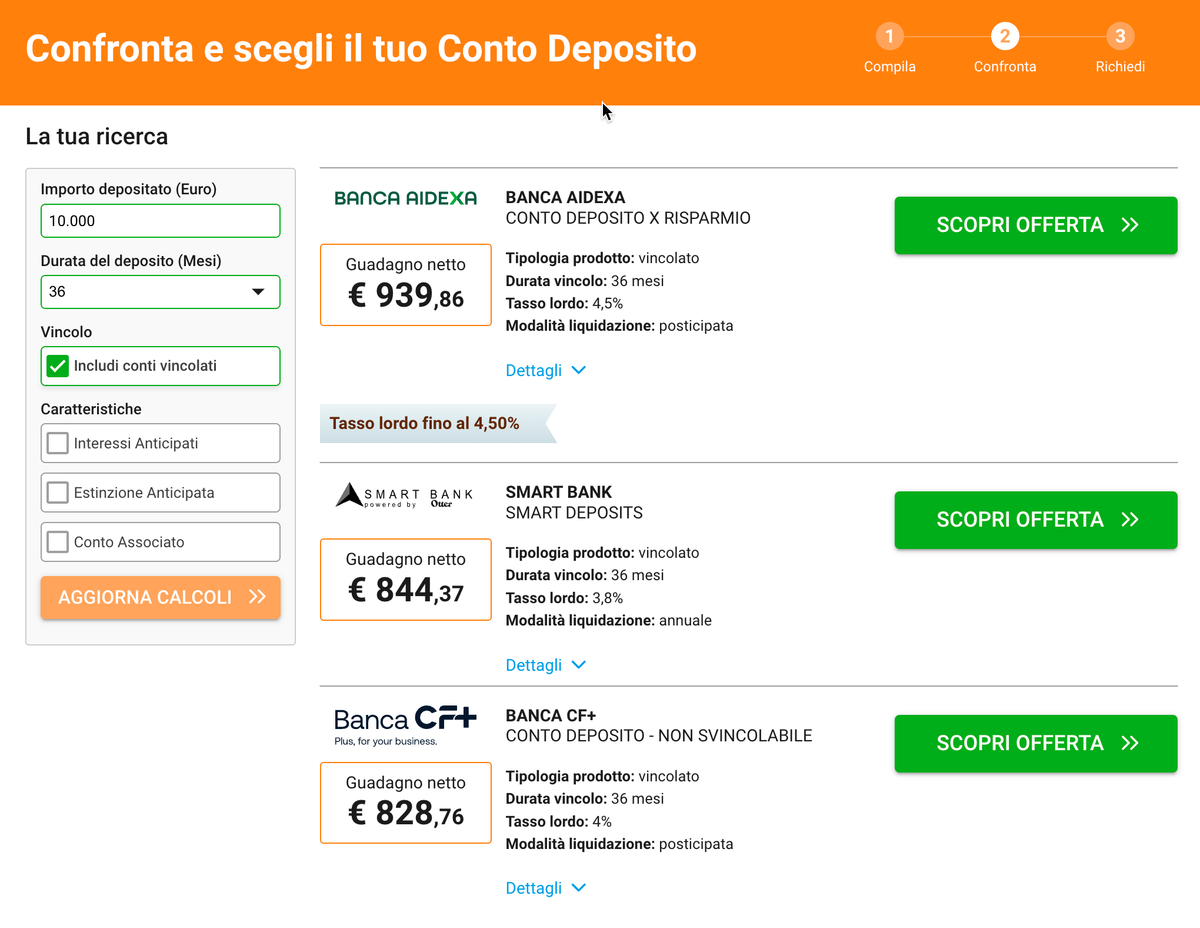Open Scopri Offerta for Smart Bank
Screen dimensions: 1200x928
pos(1036,520)
